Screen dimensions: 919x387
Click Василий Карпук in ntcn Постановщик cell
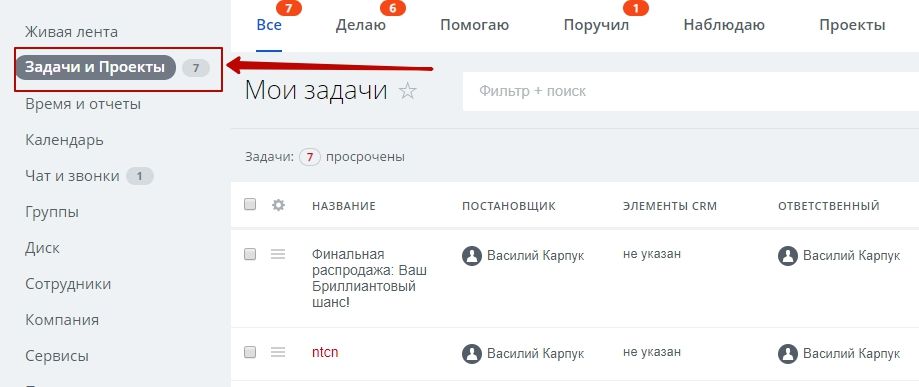535,354
